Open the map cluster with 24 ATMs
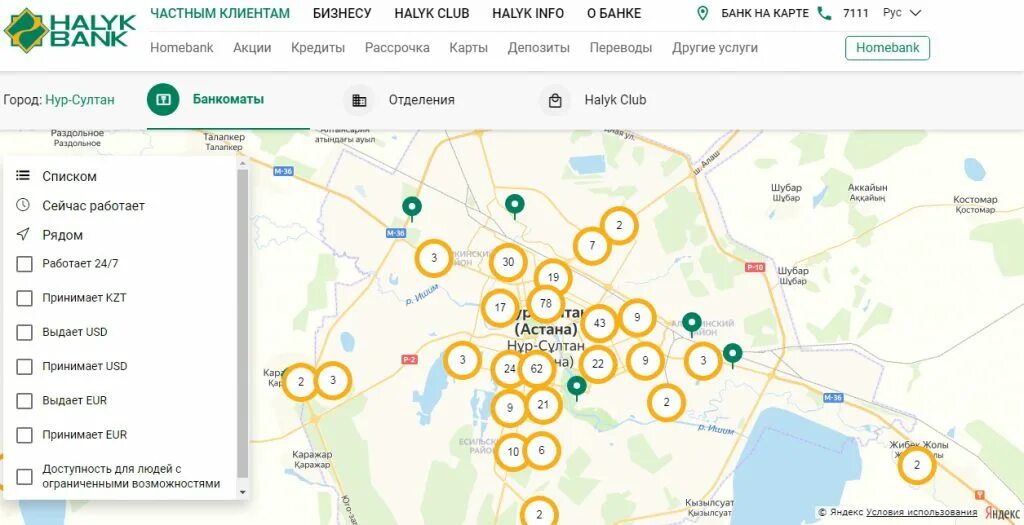This screenshot has width=1024, height=525. pyautogui.click(x=509, y=369)
